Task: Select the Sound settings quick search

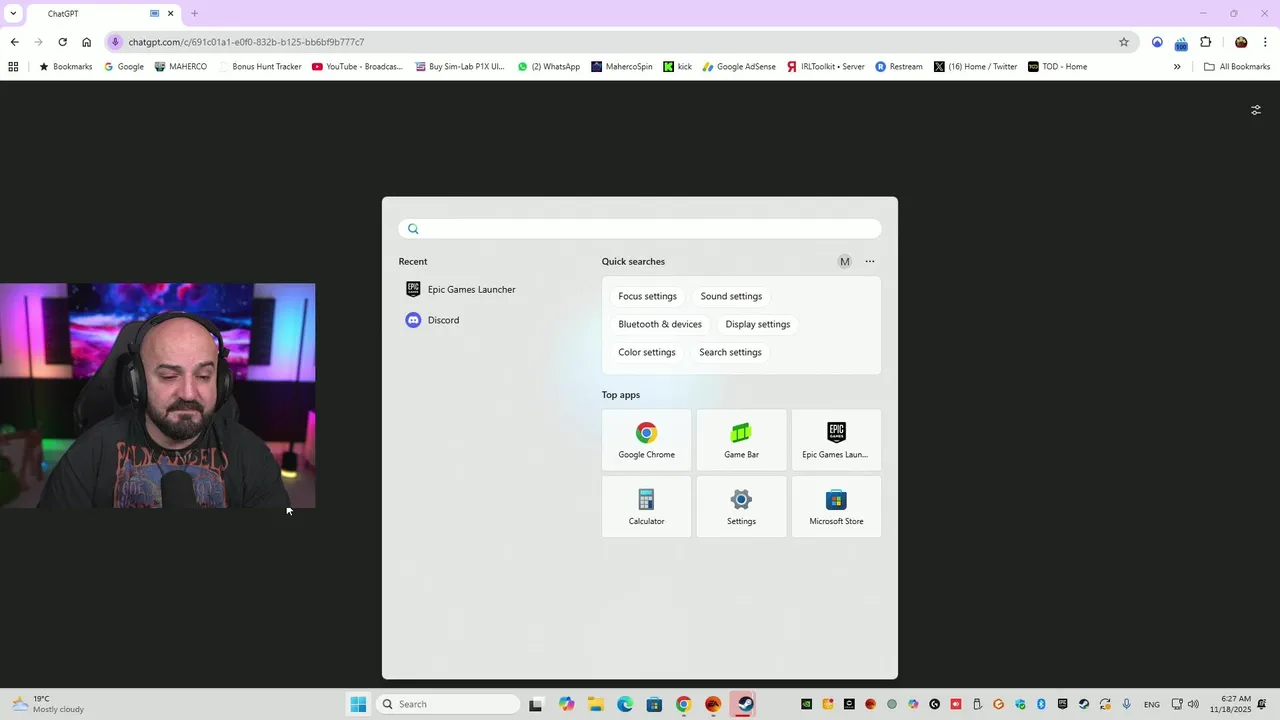Action: [731, 296]
